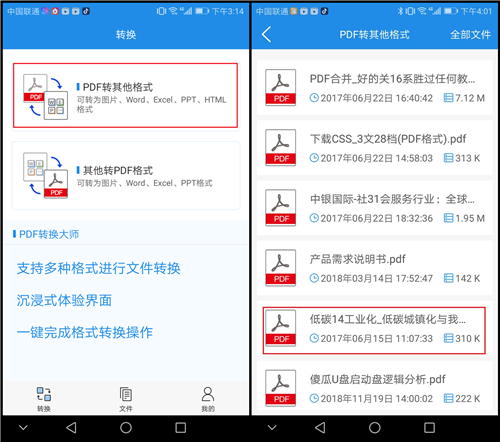The height and width of the screenshot is (442, 500).
Task: Tap 一键完成格式转换操作 text
Action: (85, 332)
